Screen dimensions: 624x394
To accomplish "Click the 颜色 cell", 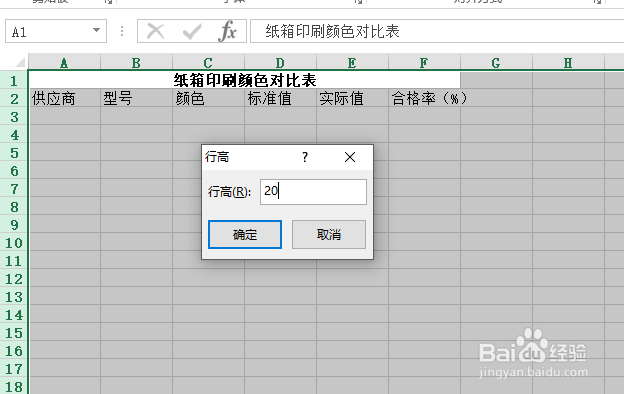I will pyautogui.click(x=209, y=98).
